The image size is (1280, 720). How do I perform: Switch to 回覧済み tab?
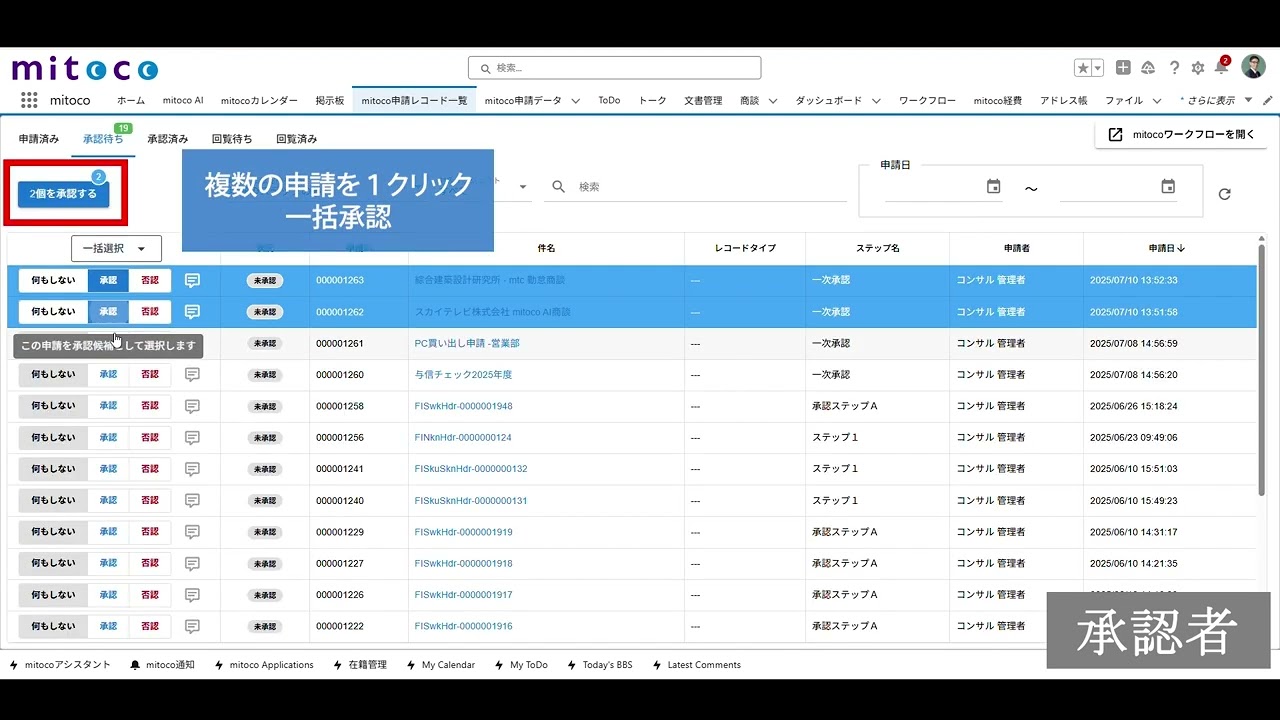(x=297, y=139)
